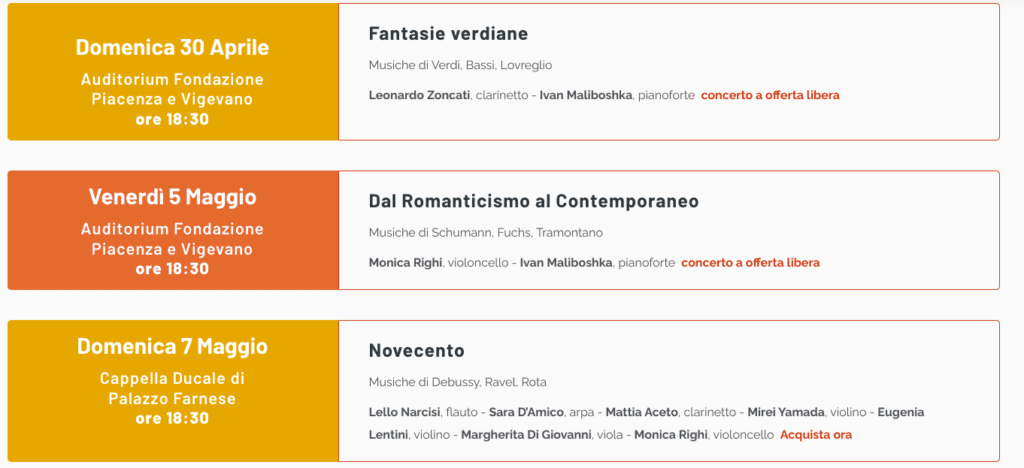The height and width of the screenshot is (468, 1024).
Task: Open the Fantasie verdiane concert title
Action: pos(448,34)
